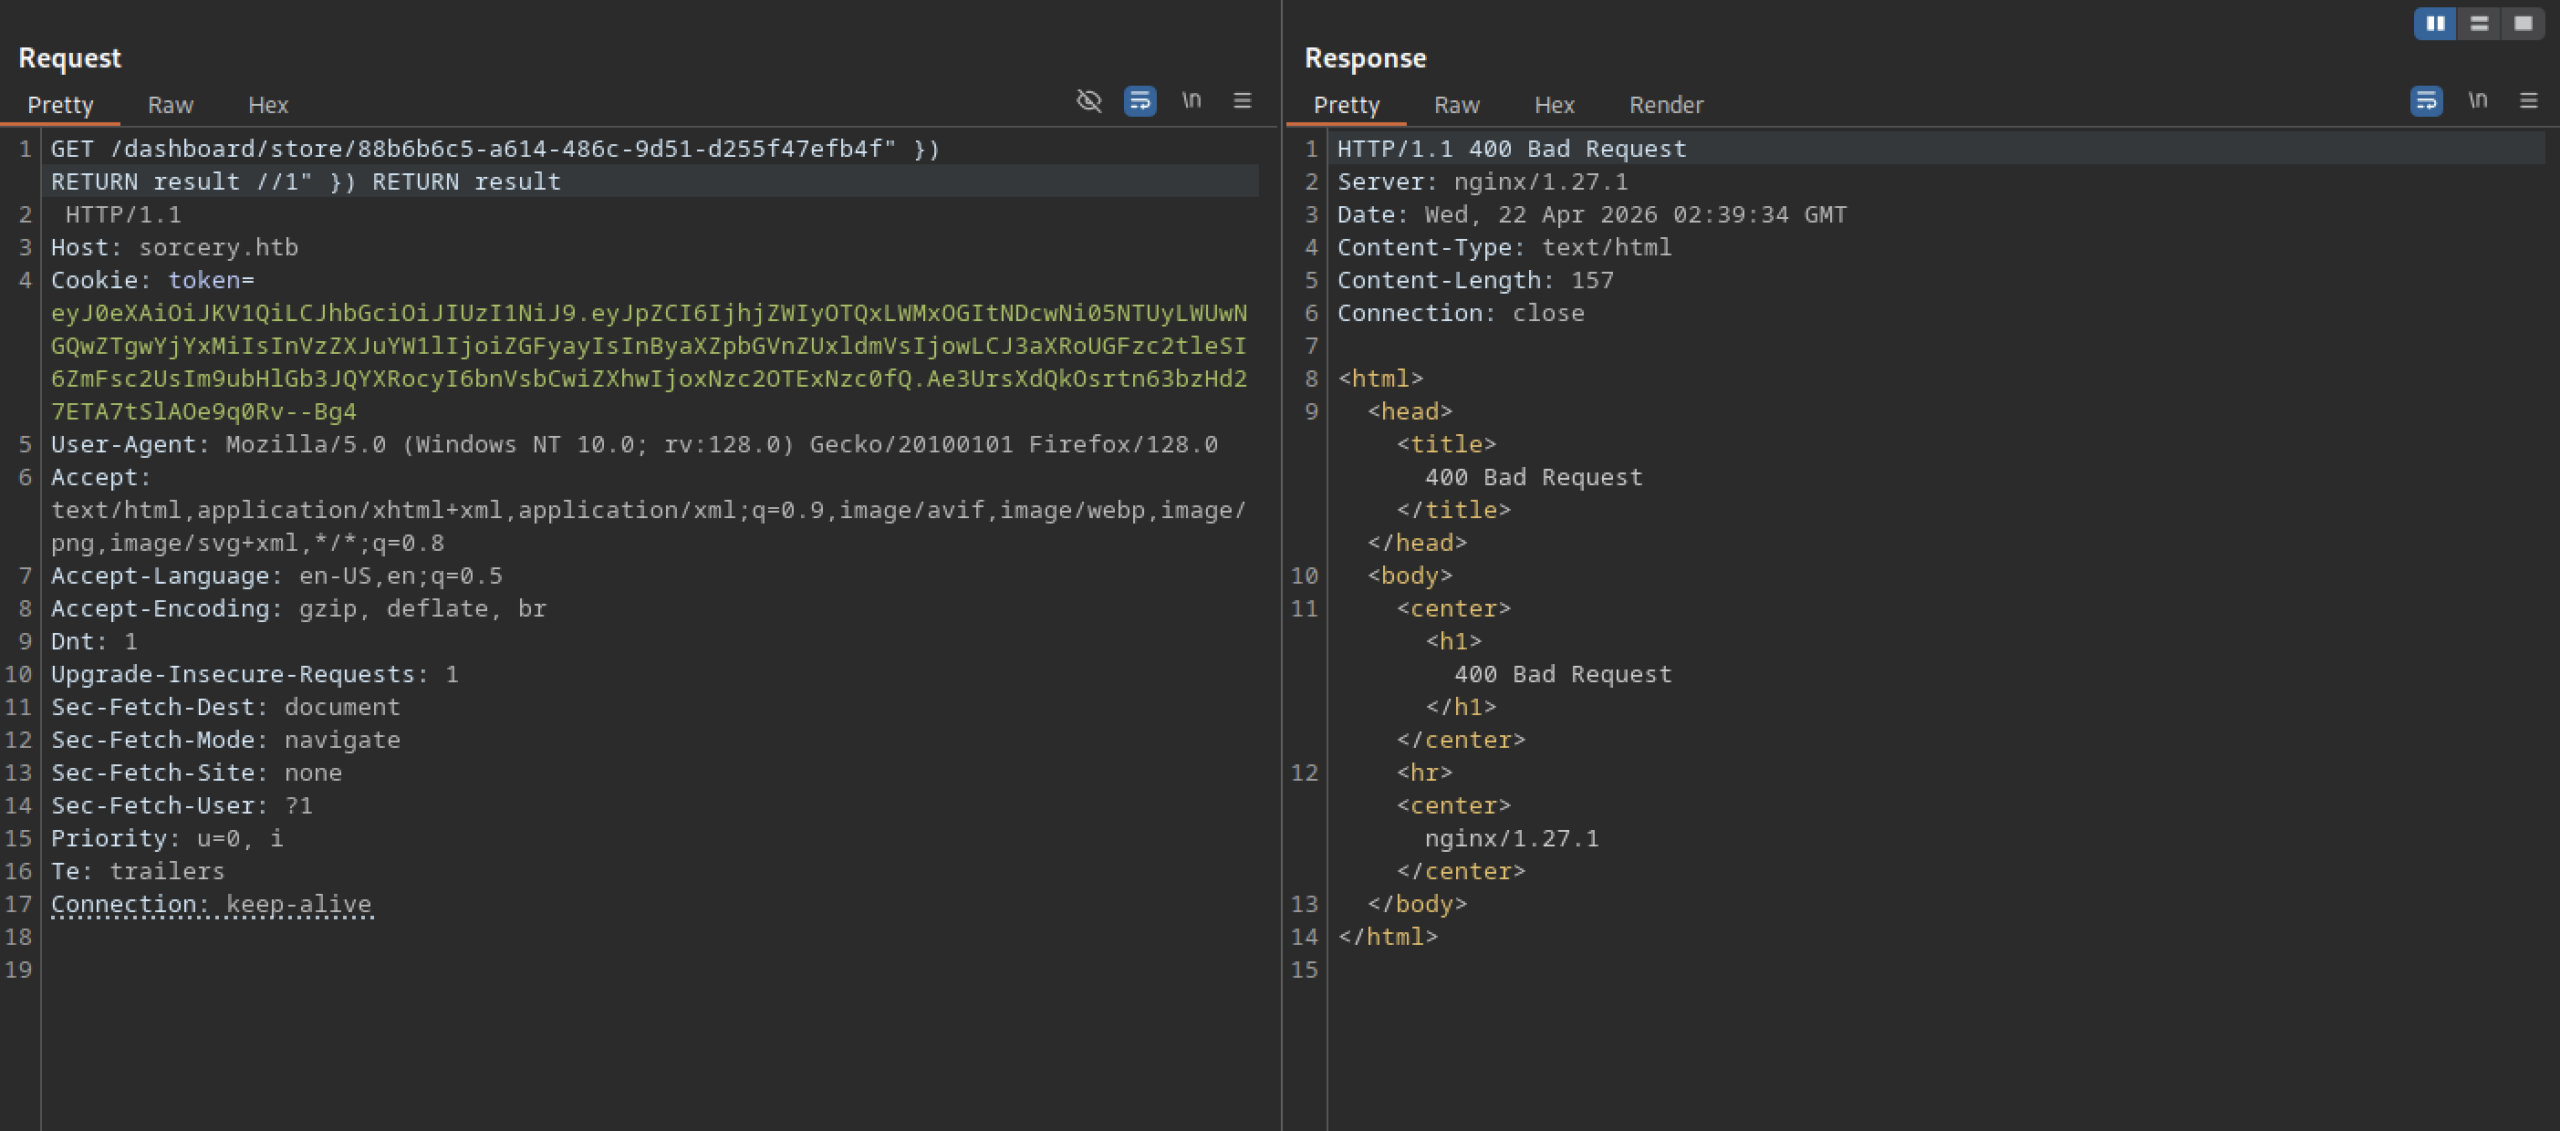Click the 400 Bad Request status line
The image size is (2560, 1131).
[1511, 149]
